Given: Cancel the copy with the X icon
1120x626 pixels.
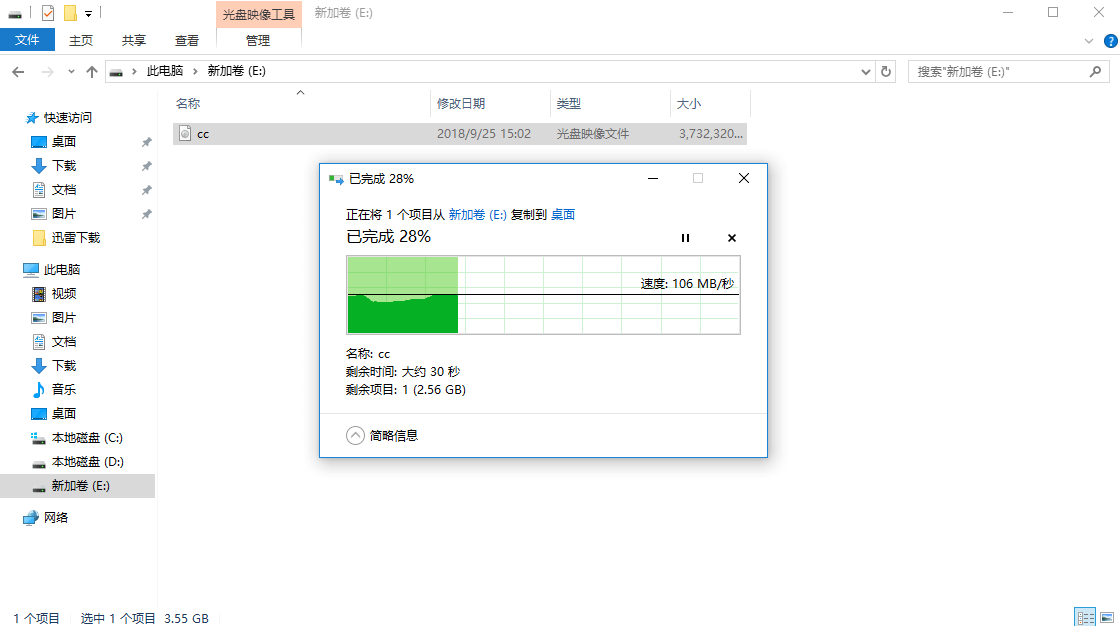Looking at the screenshot, I should click(731, 238).
